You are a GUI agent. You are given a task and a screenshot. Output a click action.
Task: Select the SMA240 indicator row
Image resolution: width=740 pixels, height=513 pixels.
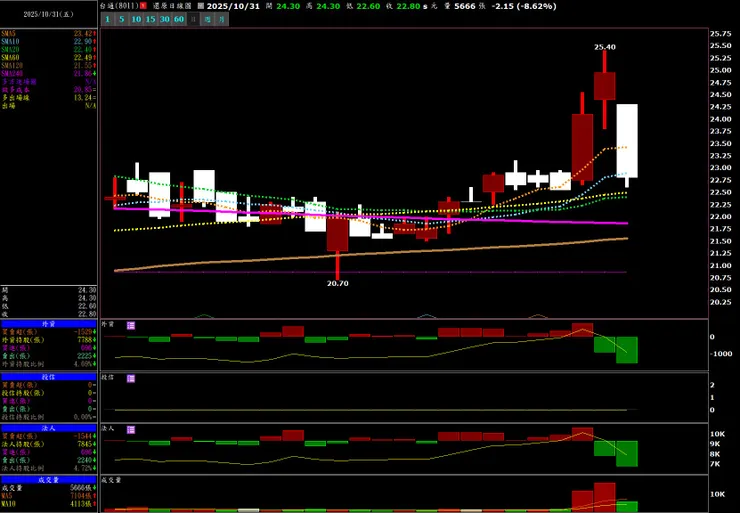pyautogui.click(x=49, y=74)
